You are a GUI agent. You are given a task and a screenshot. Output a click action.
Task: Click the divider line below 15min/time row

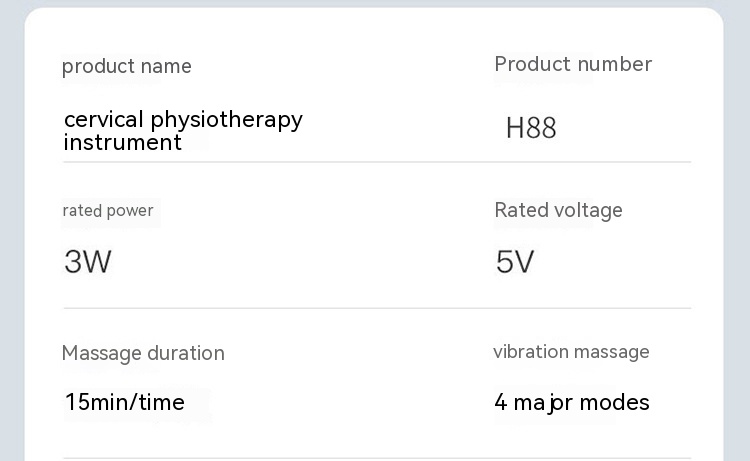[377, 458]
